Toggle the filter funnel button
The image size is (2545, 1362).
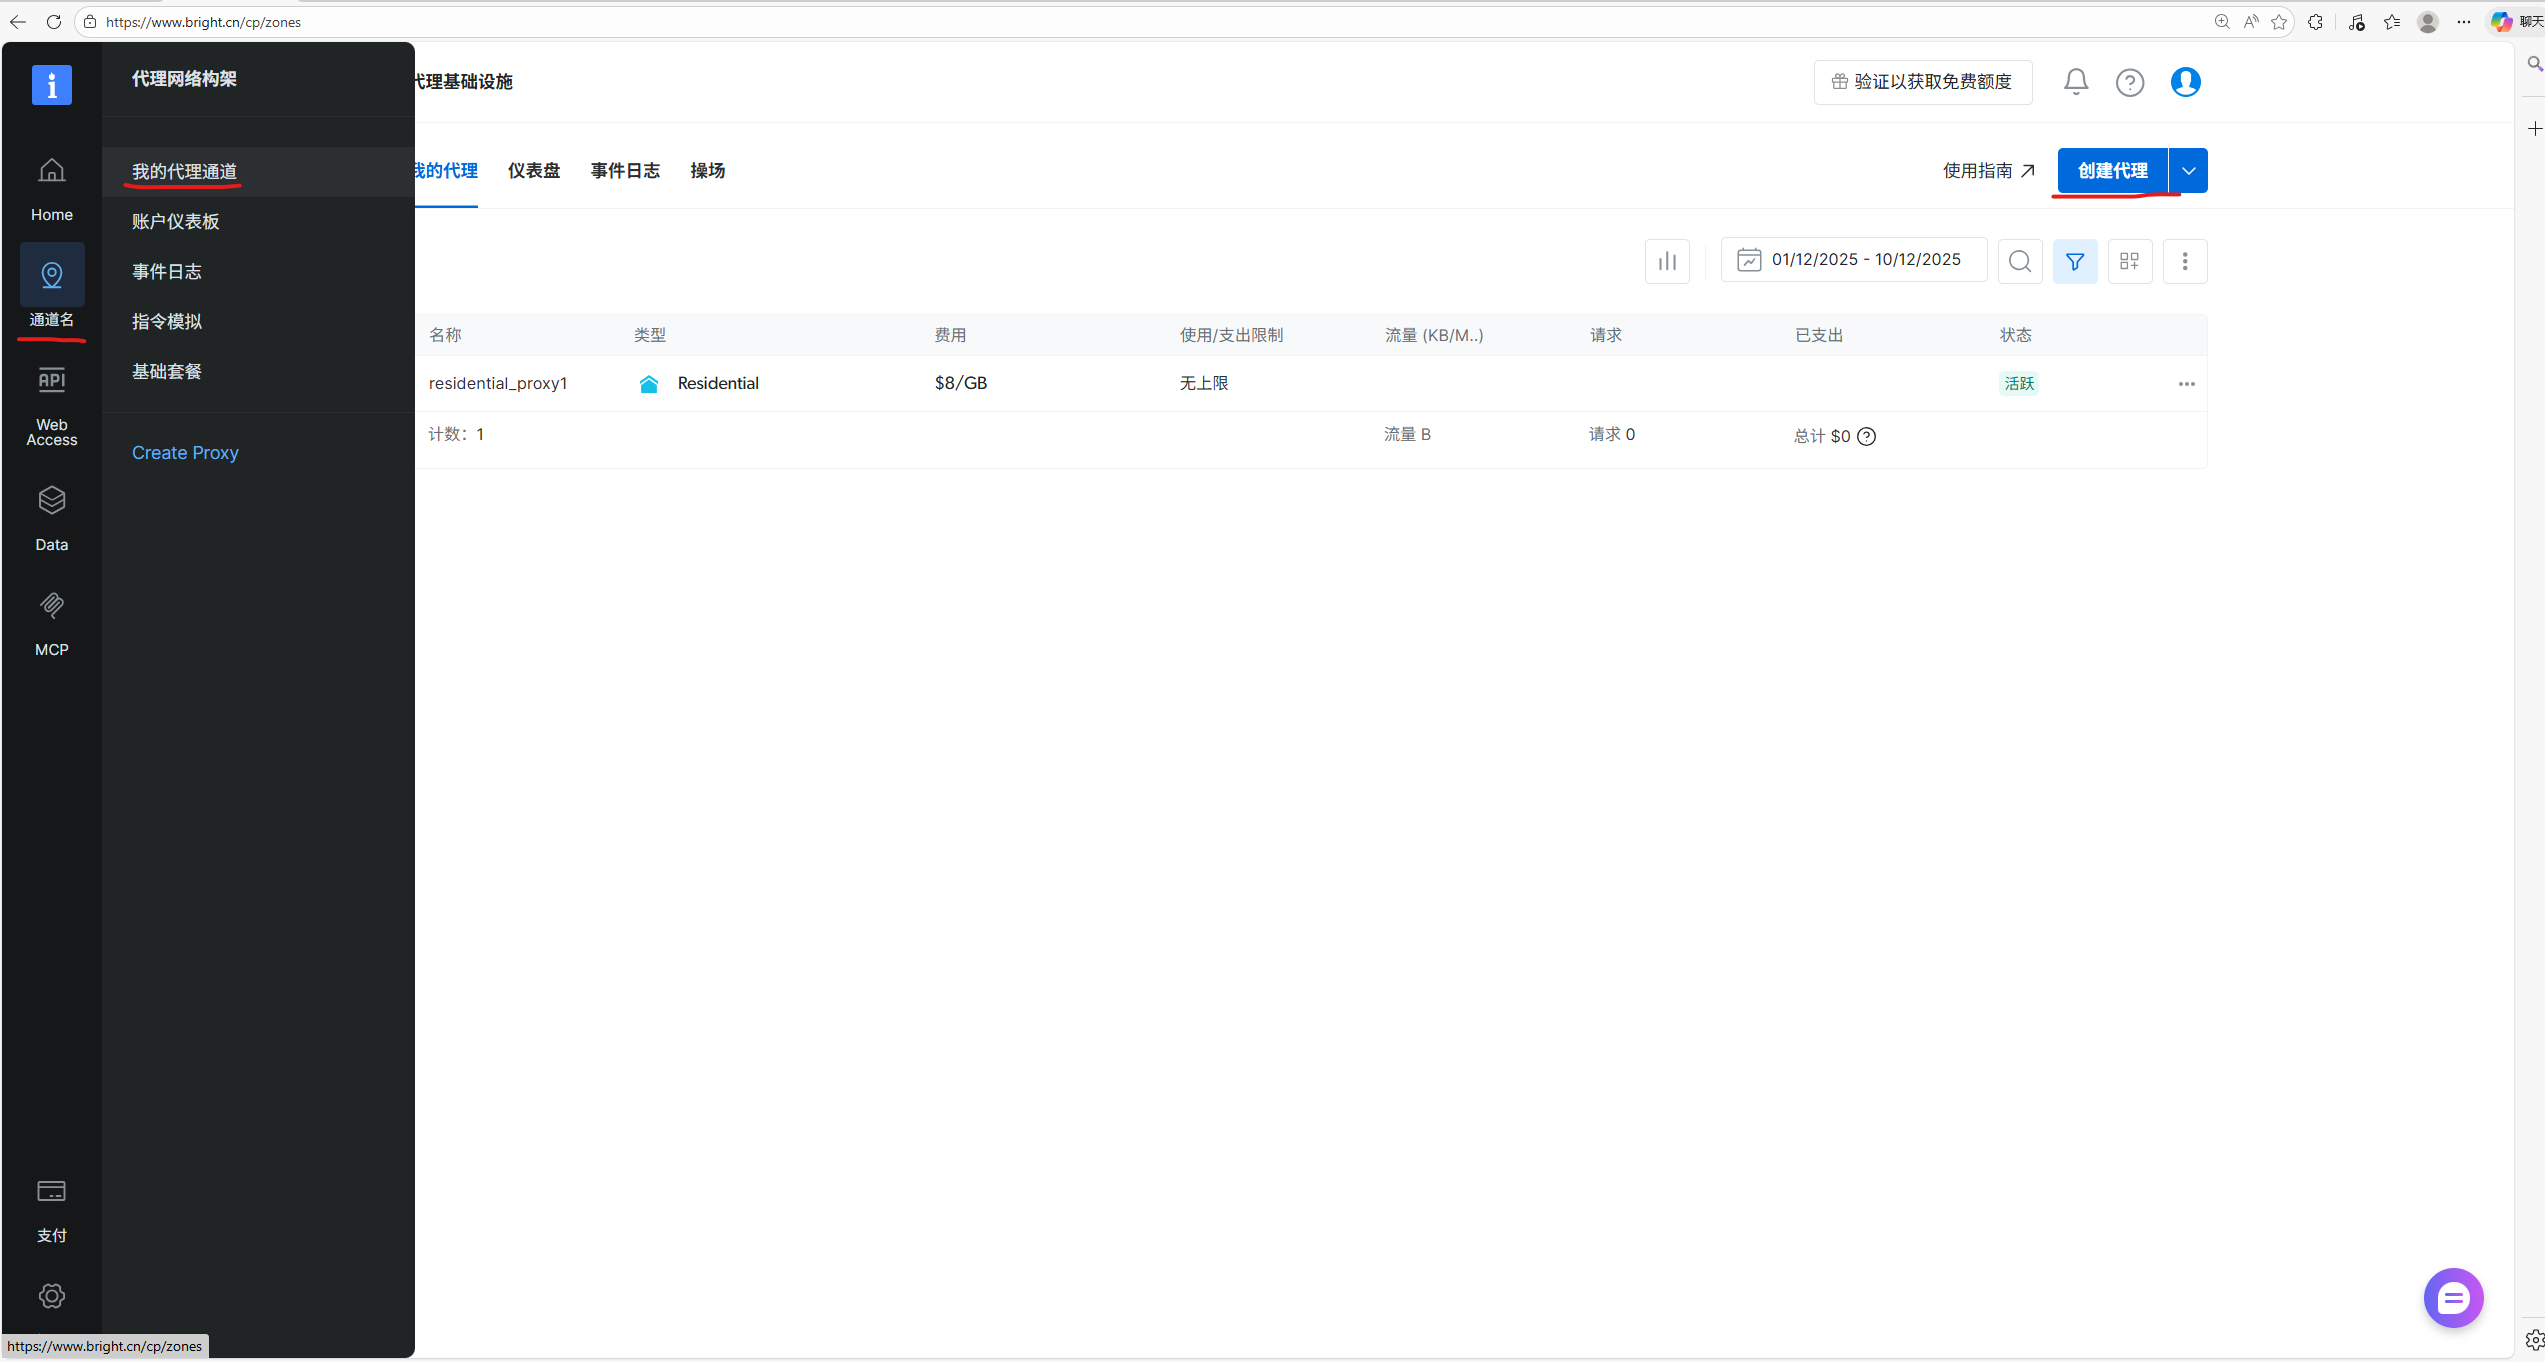click(x=2074, y=261)
